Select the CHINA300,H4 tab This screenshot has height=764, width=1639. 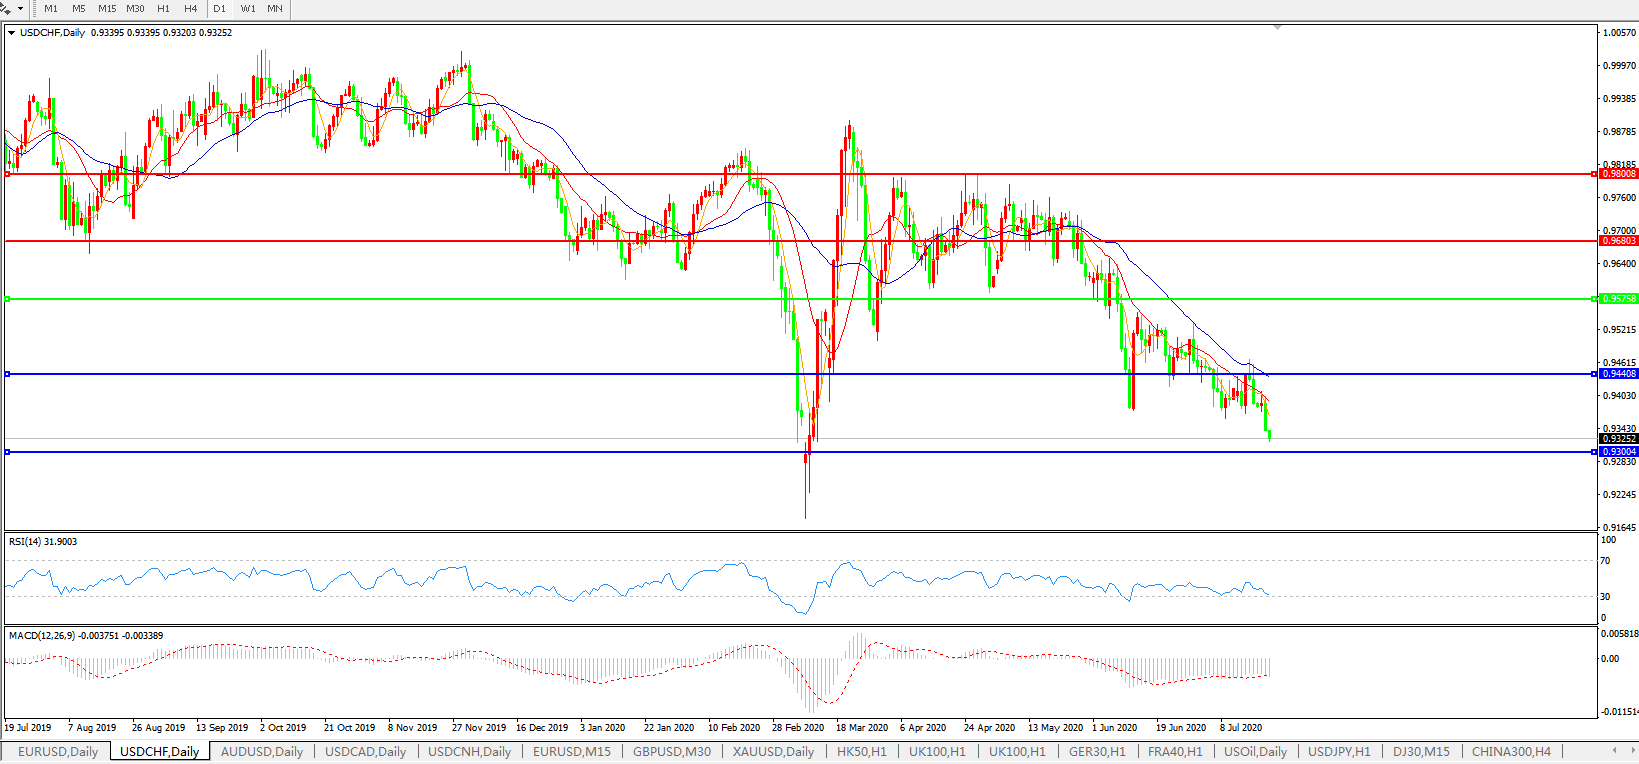click(1511, 751)
